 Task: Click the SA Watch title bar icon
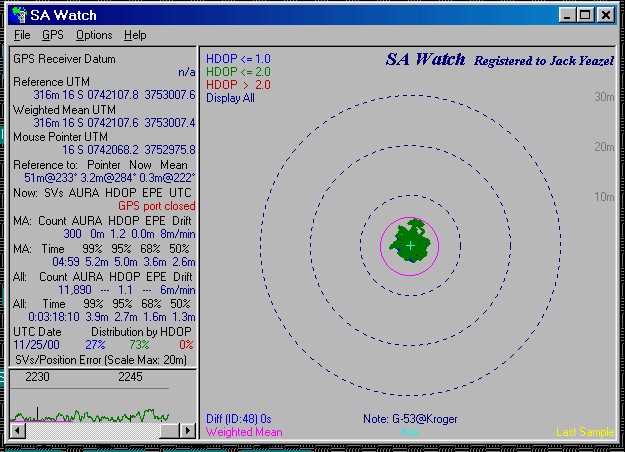(18, 15)
